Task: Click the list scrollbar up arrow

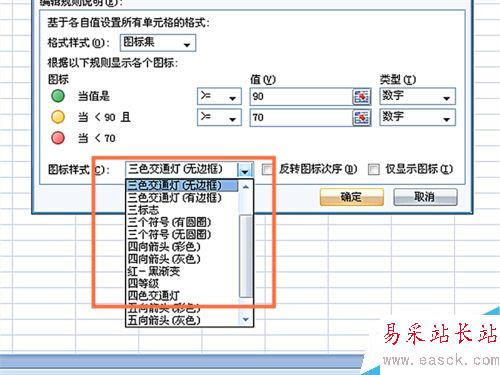Action: tap(246, 187)
